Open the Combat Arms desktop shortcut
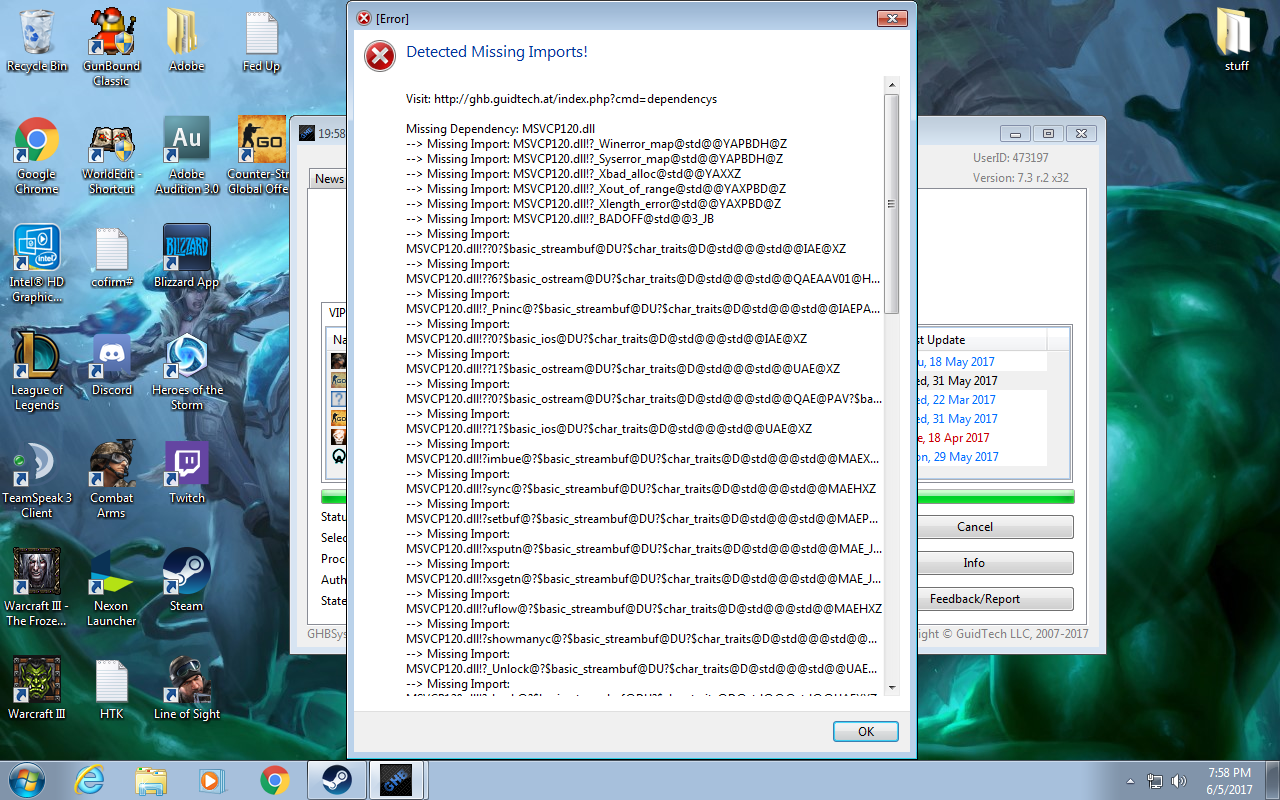The width and height of the screenshot is (1280, 800). 112,480
